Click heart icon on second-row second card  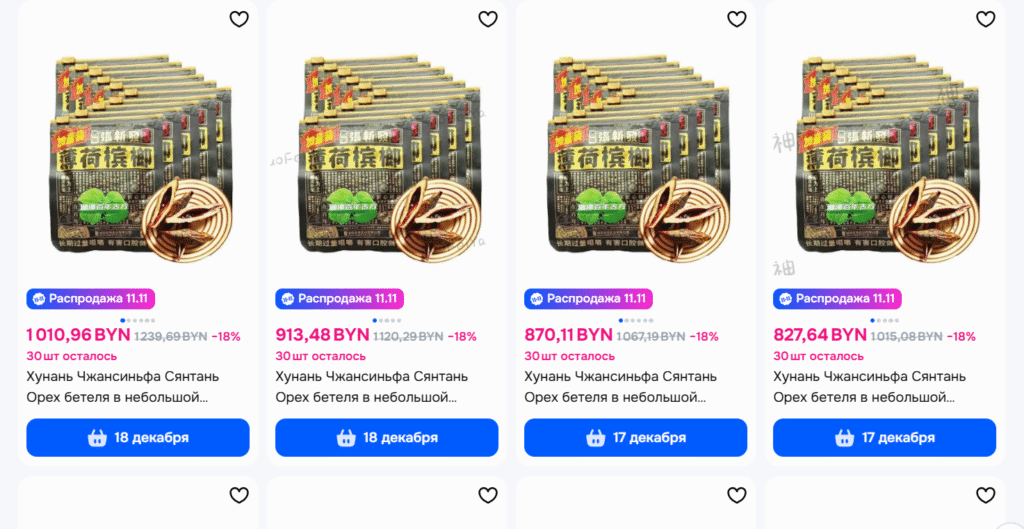coord(488,496)
